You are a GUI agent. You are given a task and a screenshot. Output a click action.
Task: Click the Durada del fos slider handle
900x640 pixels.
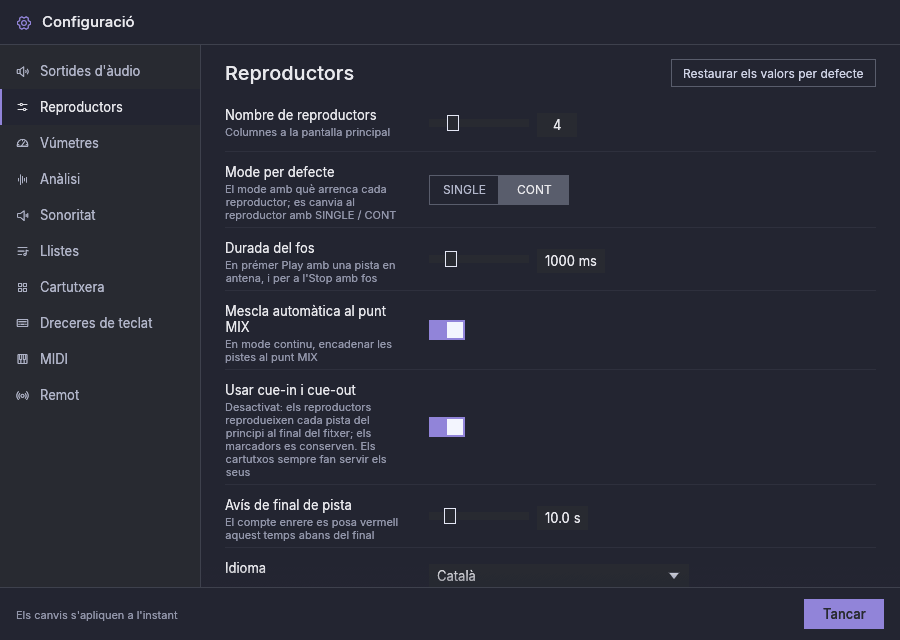[x=451, y=259]
